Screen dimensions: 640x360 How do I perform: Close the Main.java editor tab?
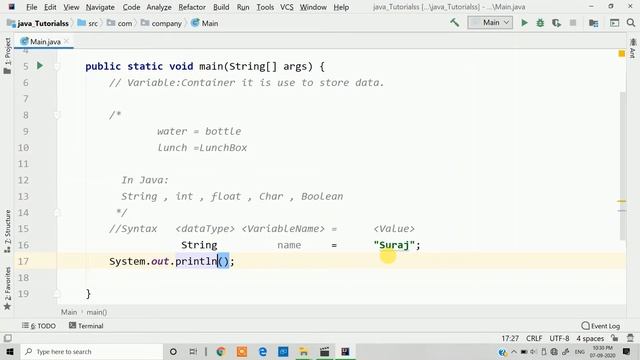click(66, 41)
